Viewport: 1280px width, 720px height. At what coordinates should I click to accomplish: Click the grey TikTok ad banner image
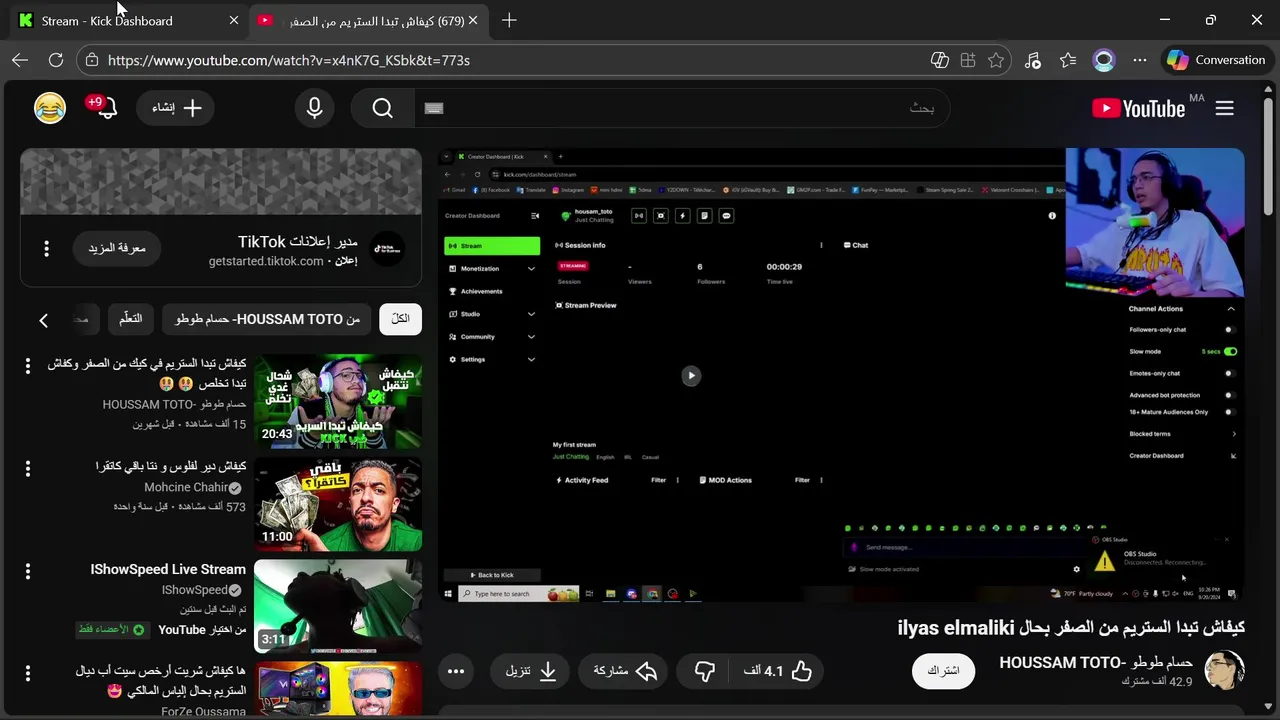pos(221,182)
